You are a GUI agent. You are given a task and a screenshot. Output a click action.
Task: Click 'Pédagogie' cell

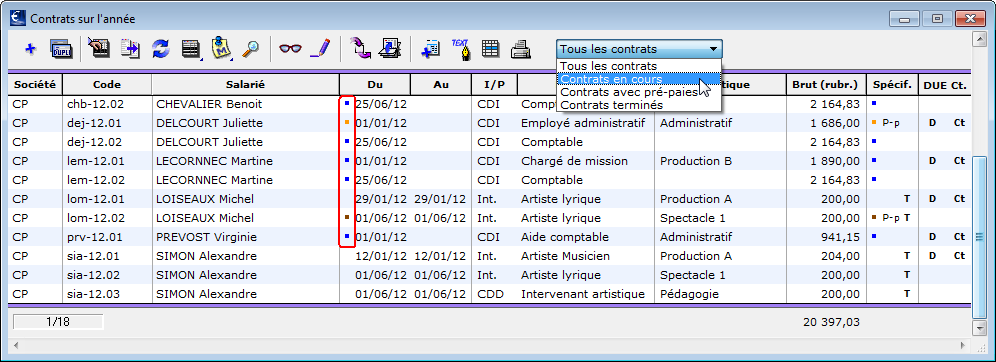tap(690, 294)
